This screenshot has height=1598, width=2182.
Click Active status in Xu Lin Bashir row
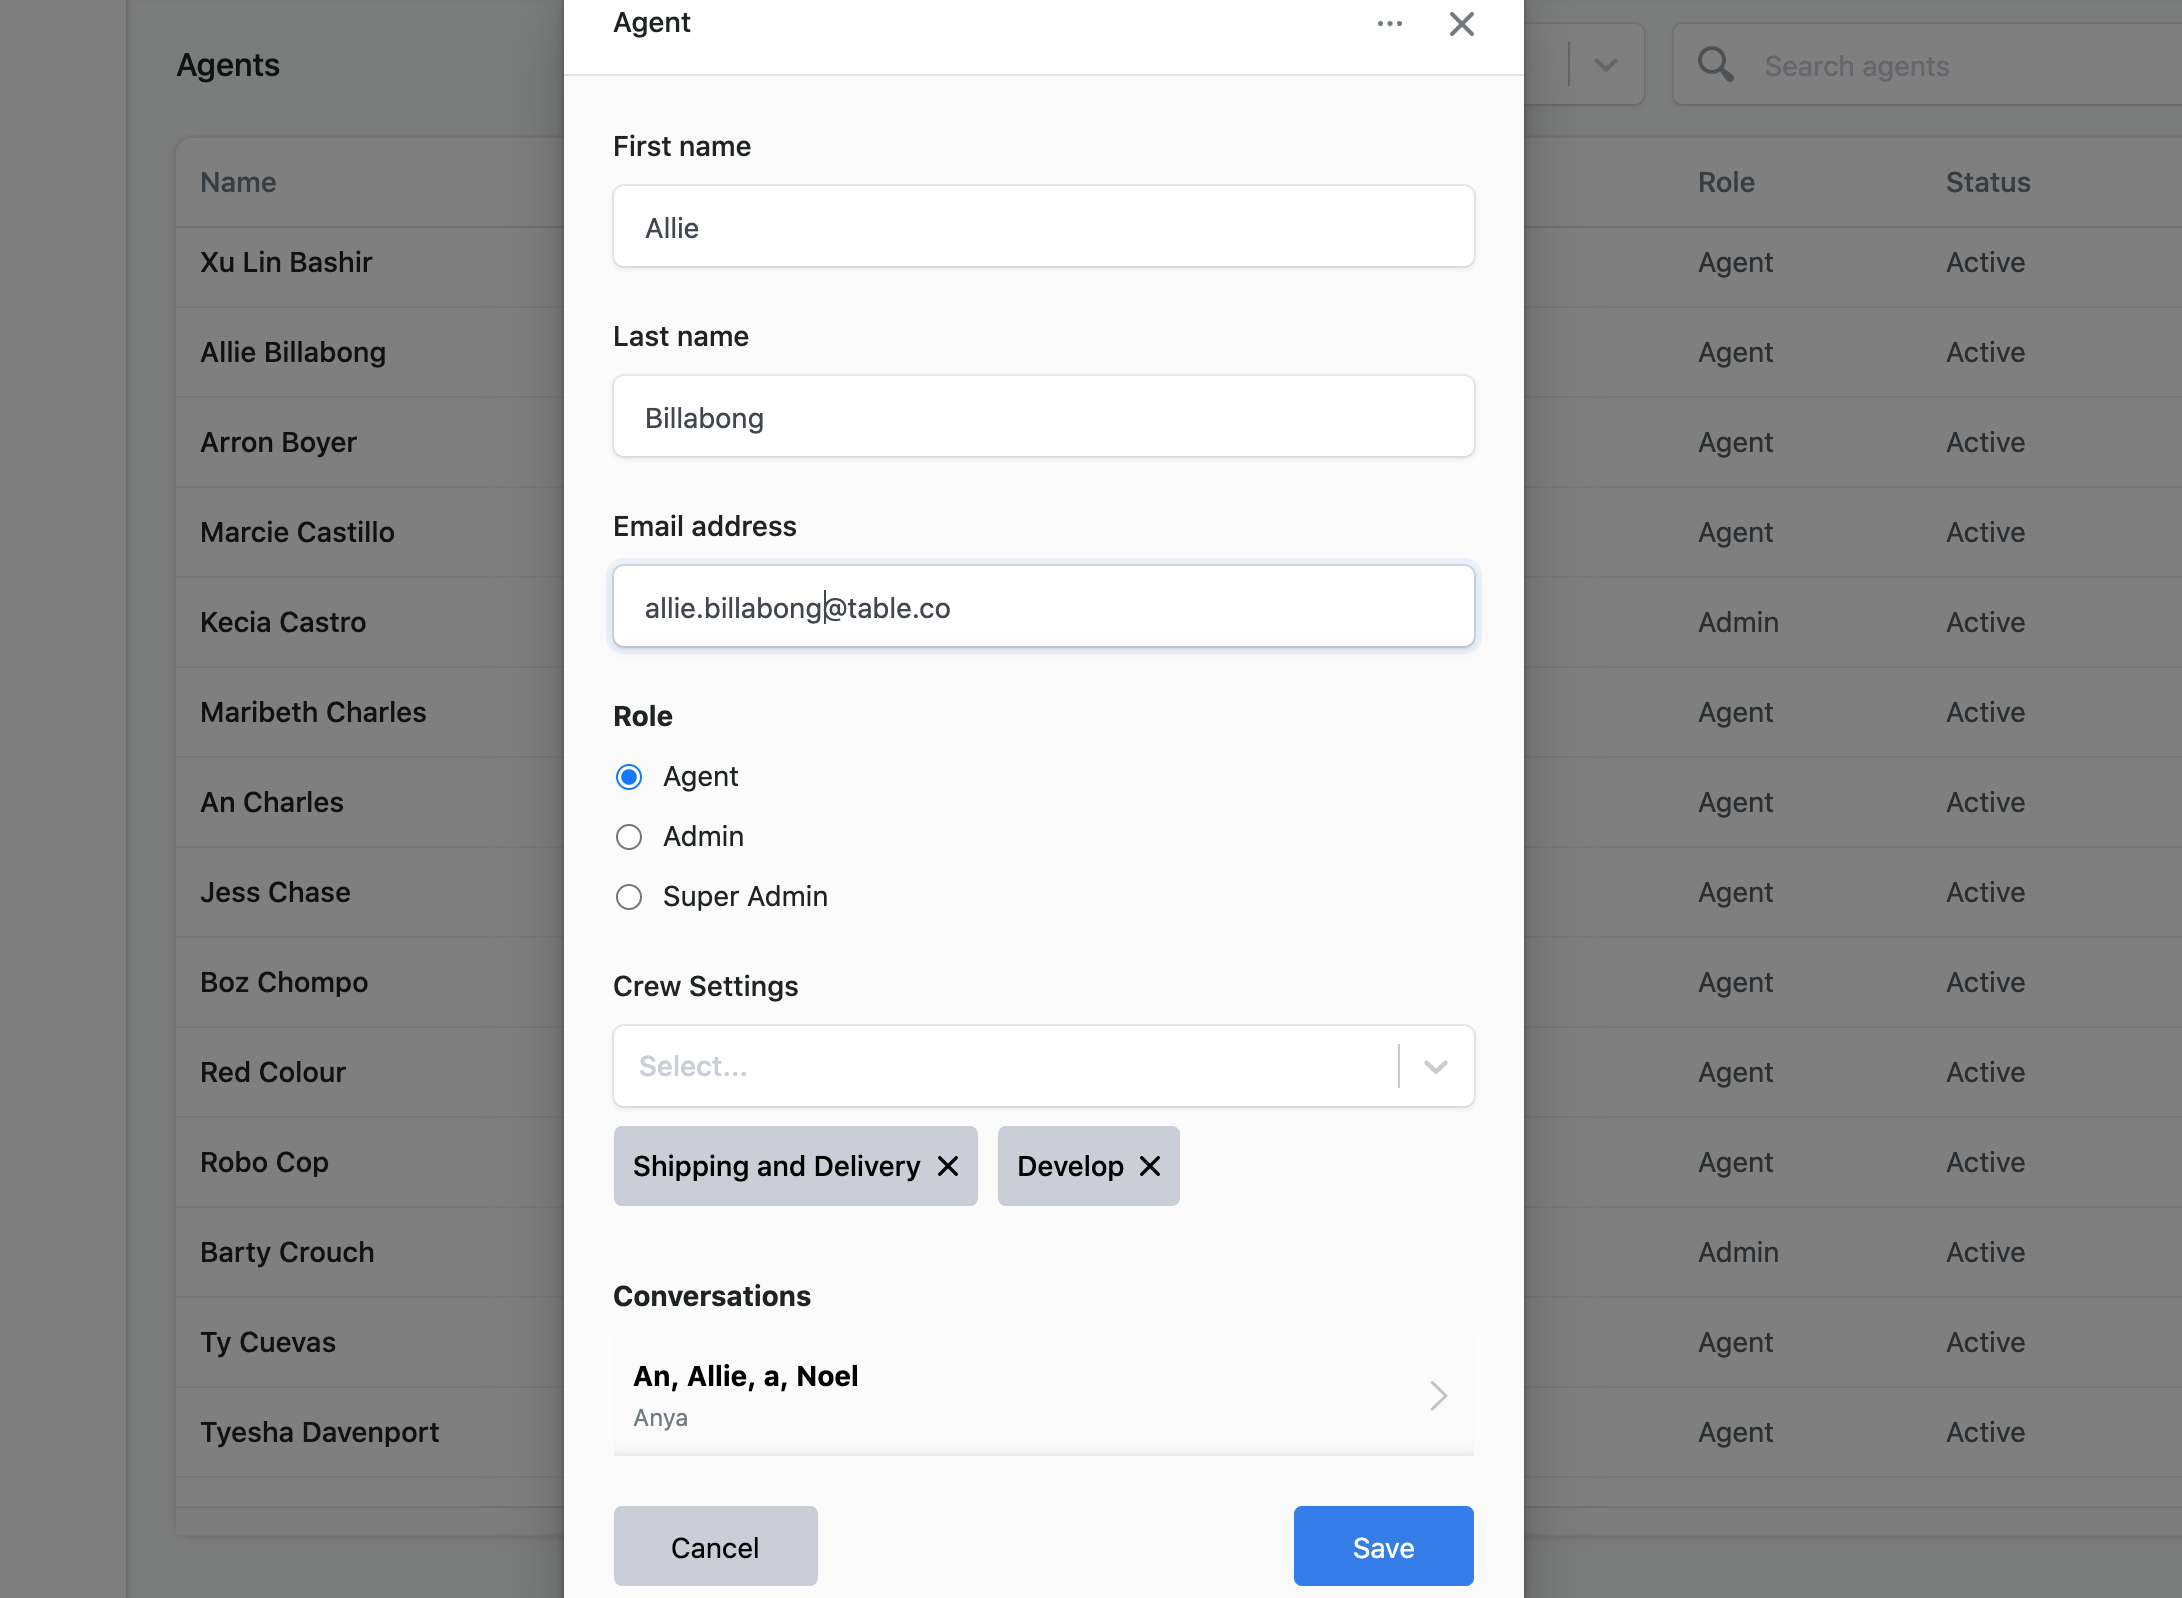pos(1985,262)
